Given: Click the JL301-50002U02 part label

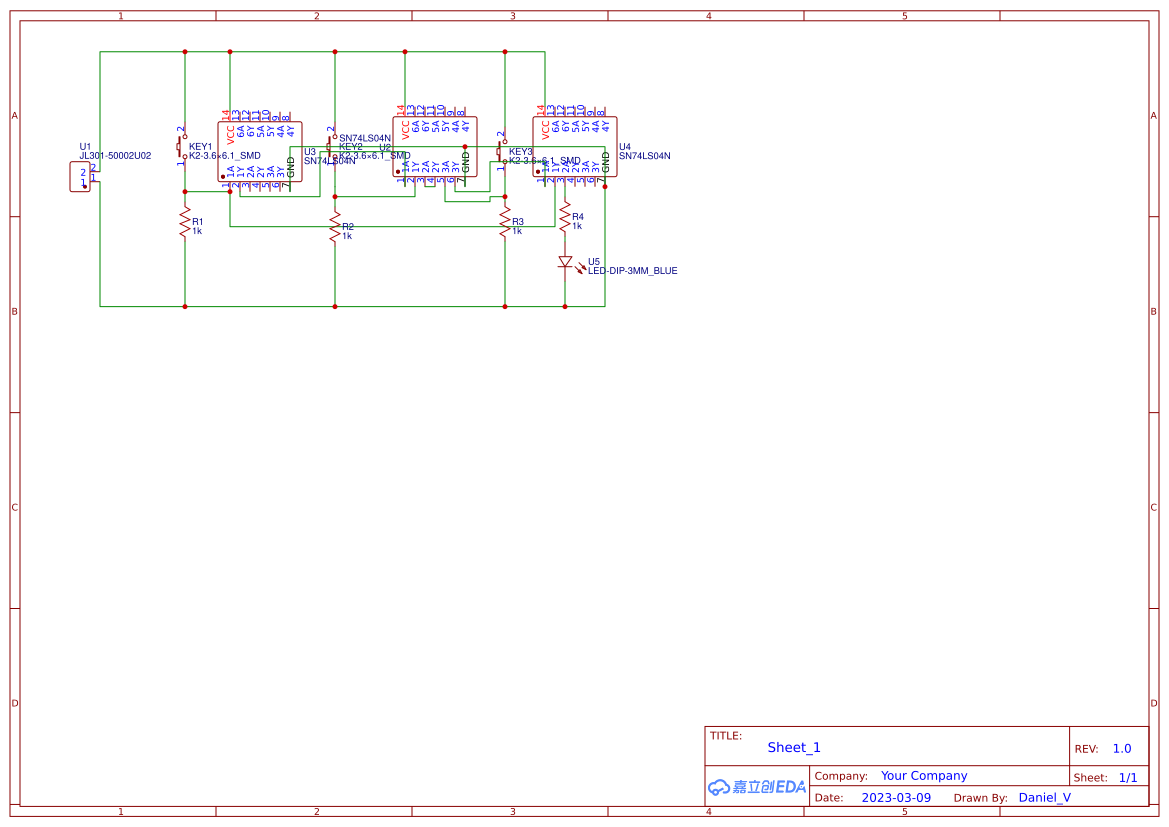Looking at the screenshot, I should (x=116, y=156).
